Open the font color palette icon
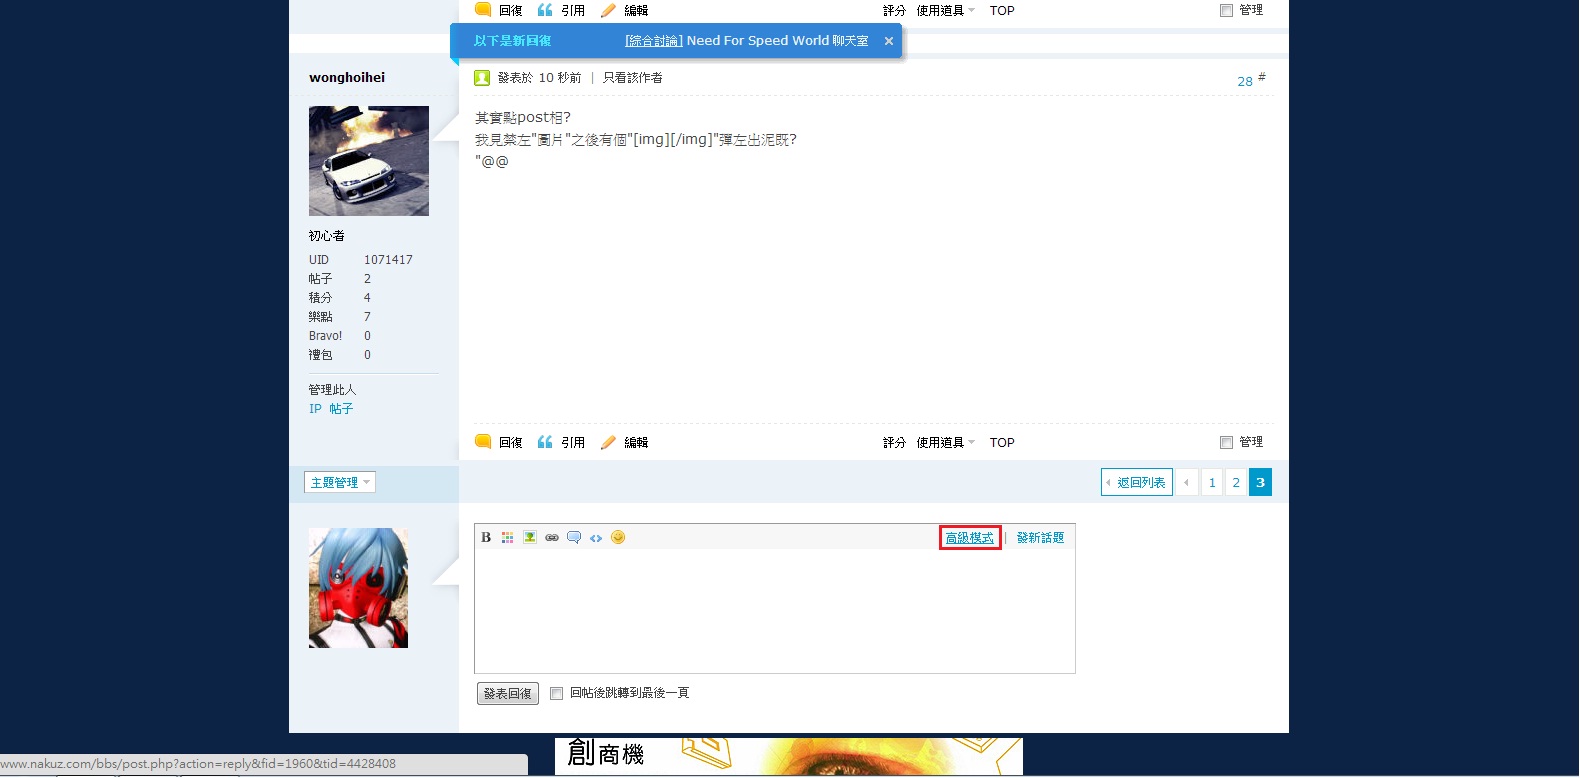This screenshot has height=778, width=1580. point(508,538)
